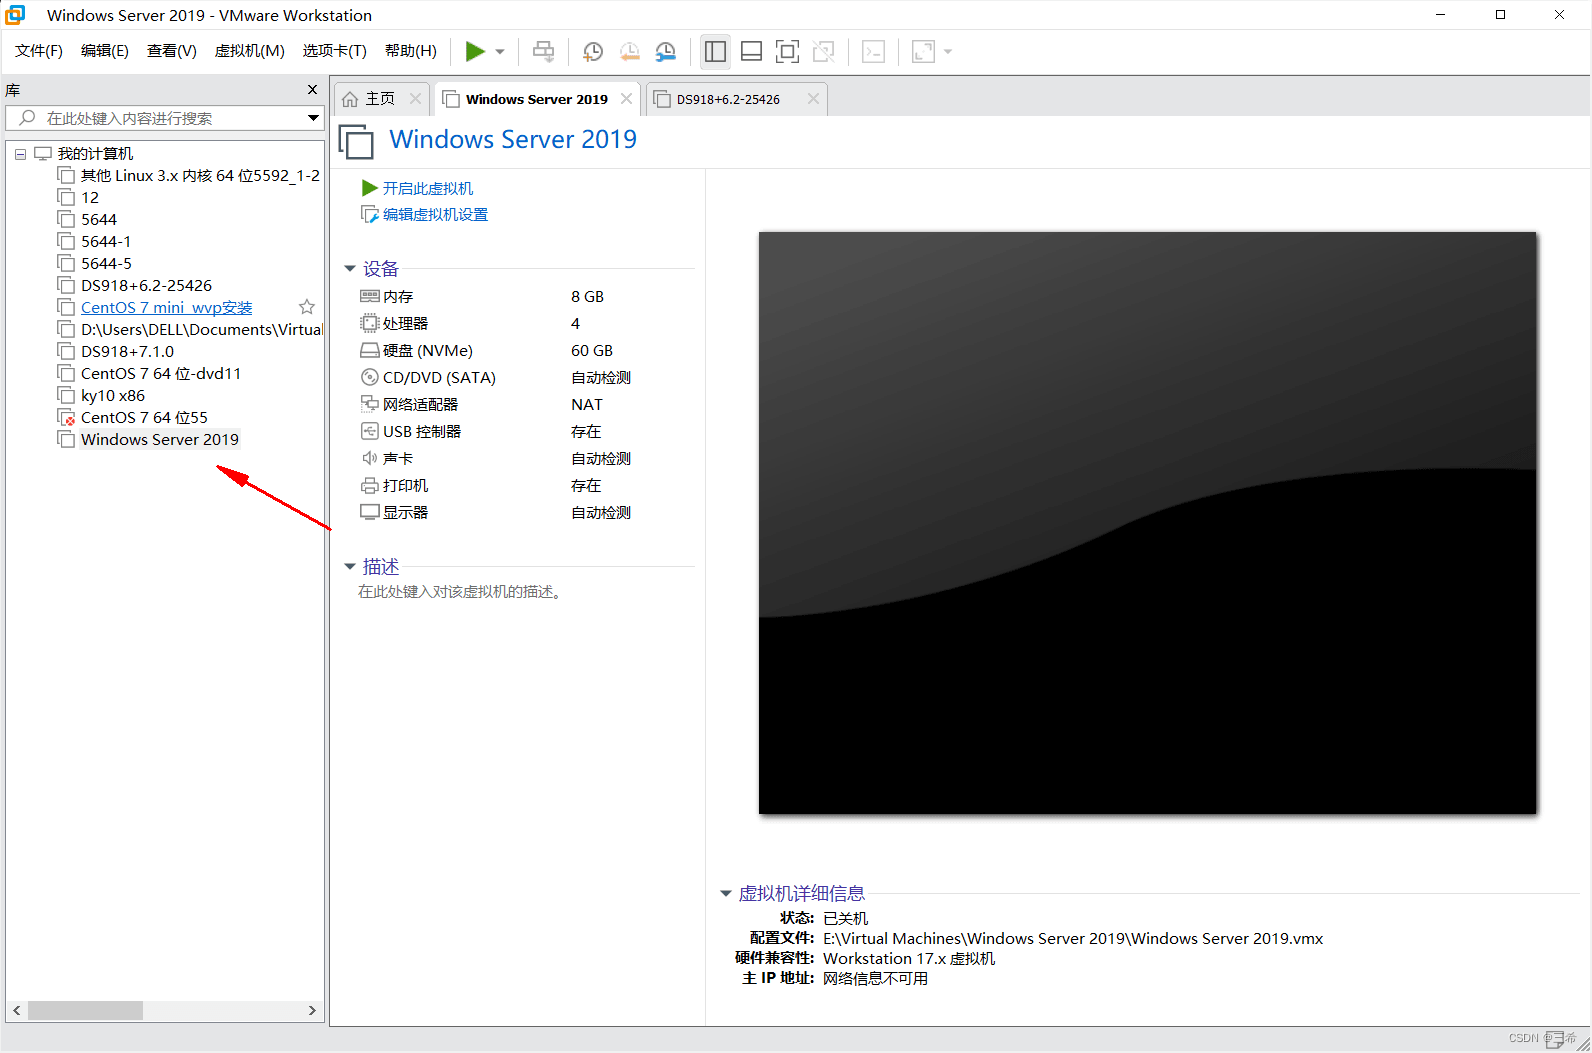
Task: Click the send Ctrl+Alt+Del toolbar icon
Action: (x=543, y=51)
